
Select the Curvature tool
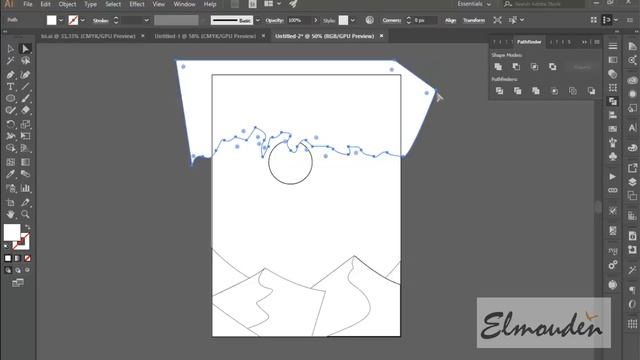click(x=25, y=75)
